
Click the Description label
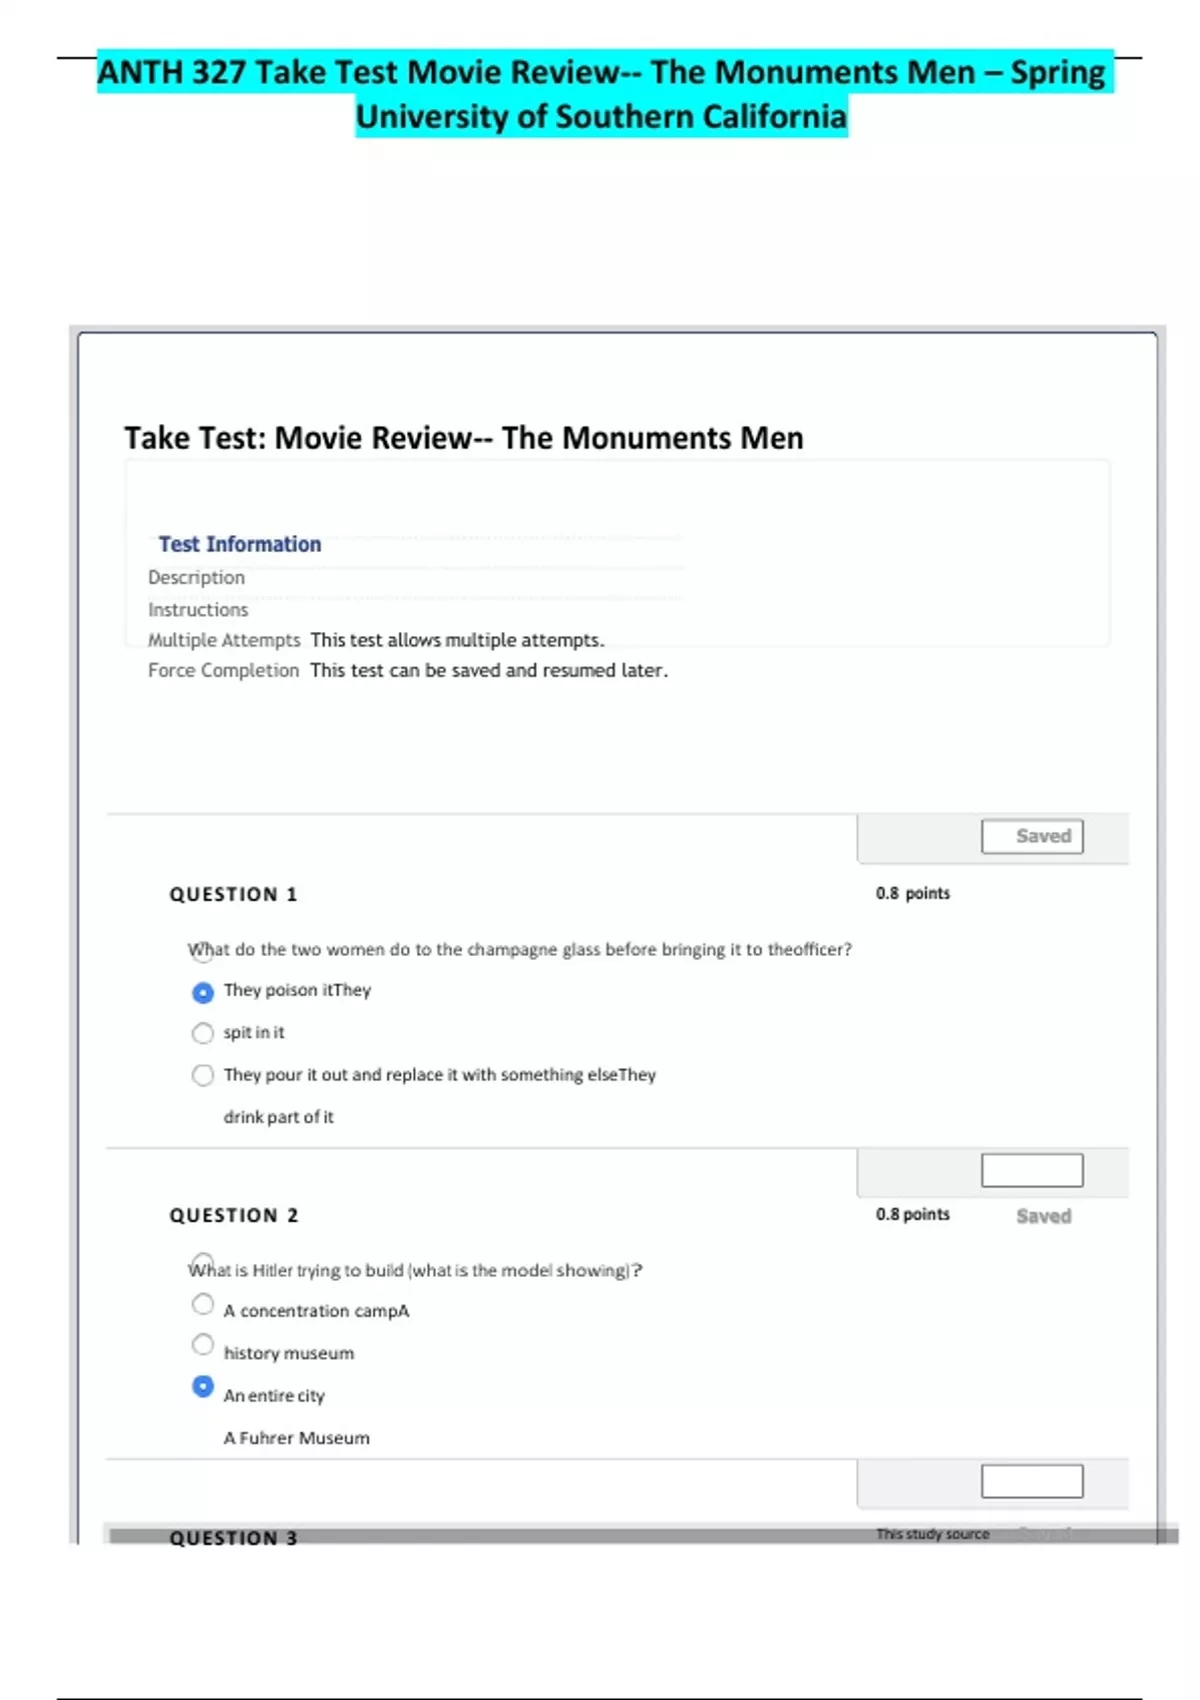tap(196, 577)
